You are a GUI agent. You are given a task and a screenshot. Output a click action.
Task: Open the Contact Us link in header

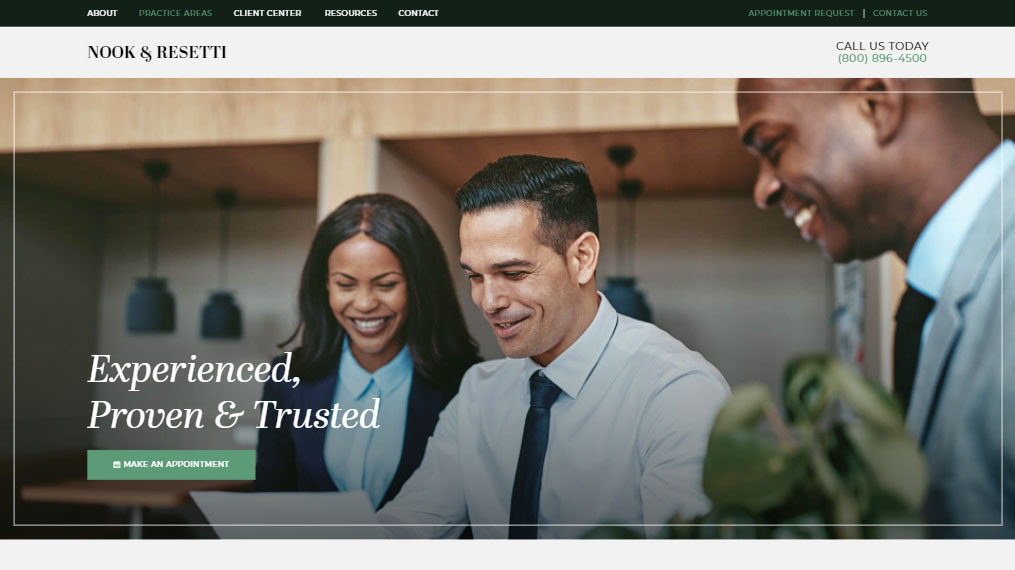tap(900, 13)
